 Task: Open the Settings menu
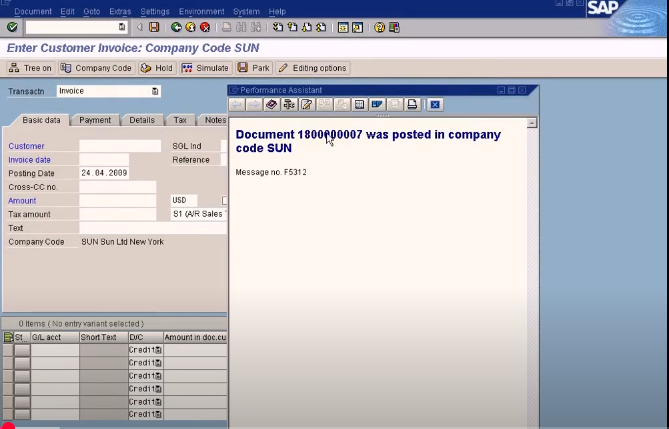coord(155,12)
